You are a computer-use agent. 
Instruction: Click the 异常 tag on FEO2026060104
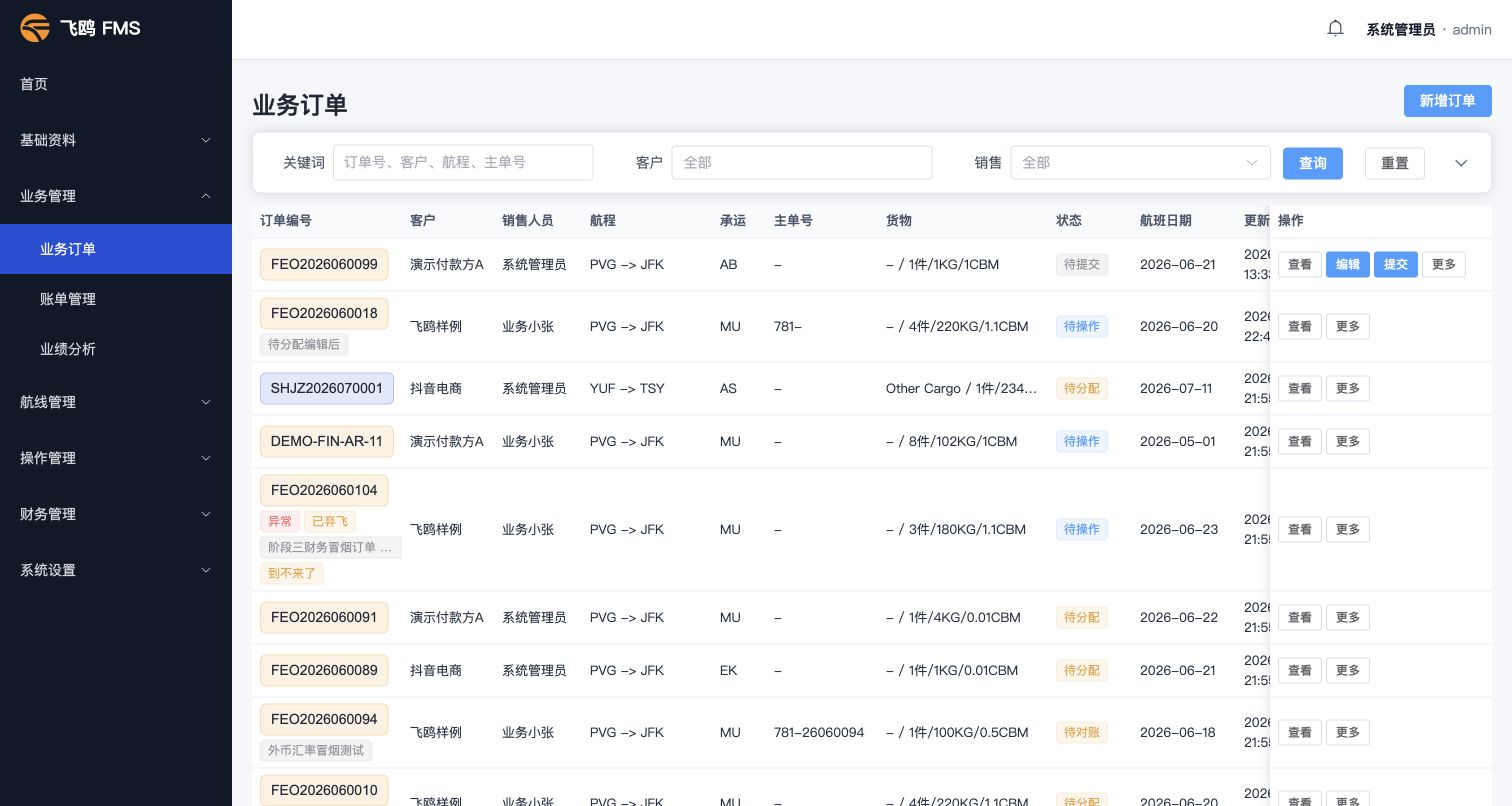click(279, 522)
